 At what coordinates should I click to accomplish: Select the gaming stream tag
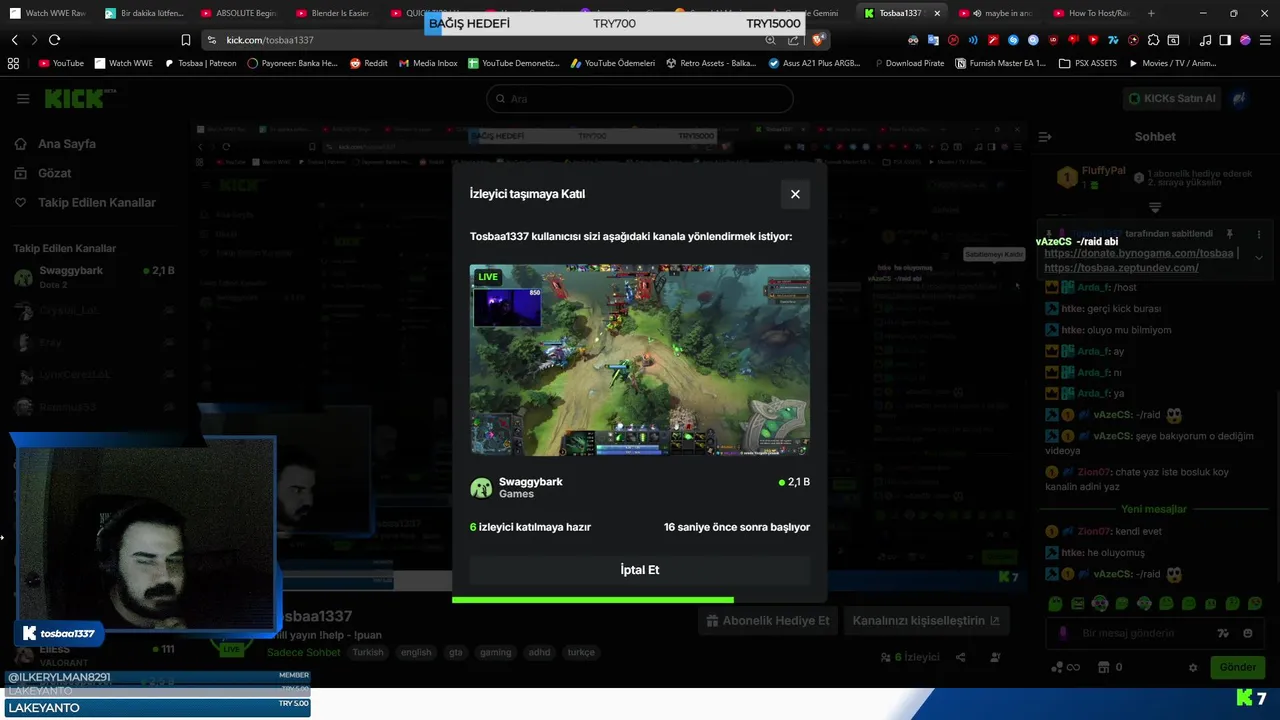tap(495, 652)
